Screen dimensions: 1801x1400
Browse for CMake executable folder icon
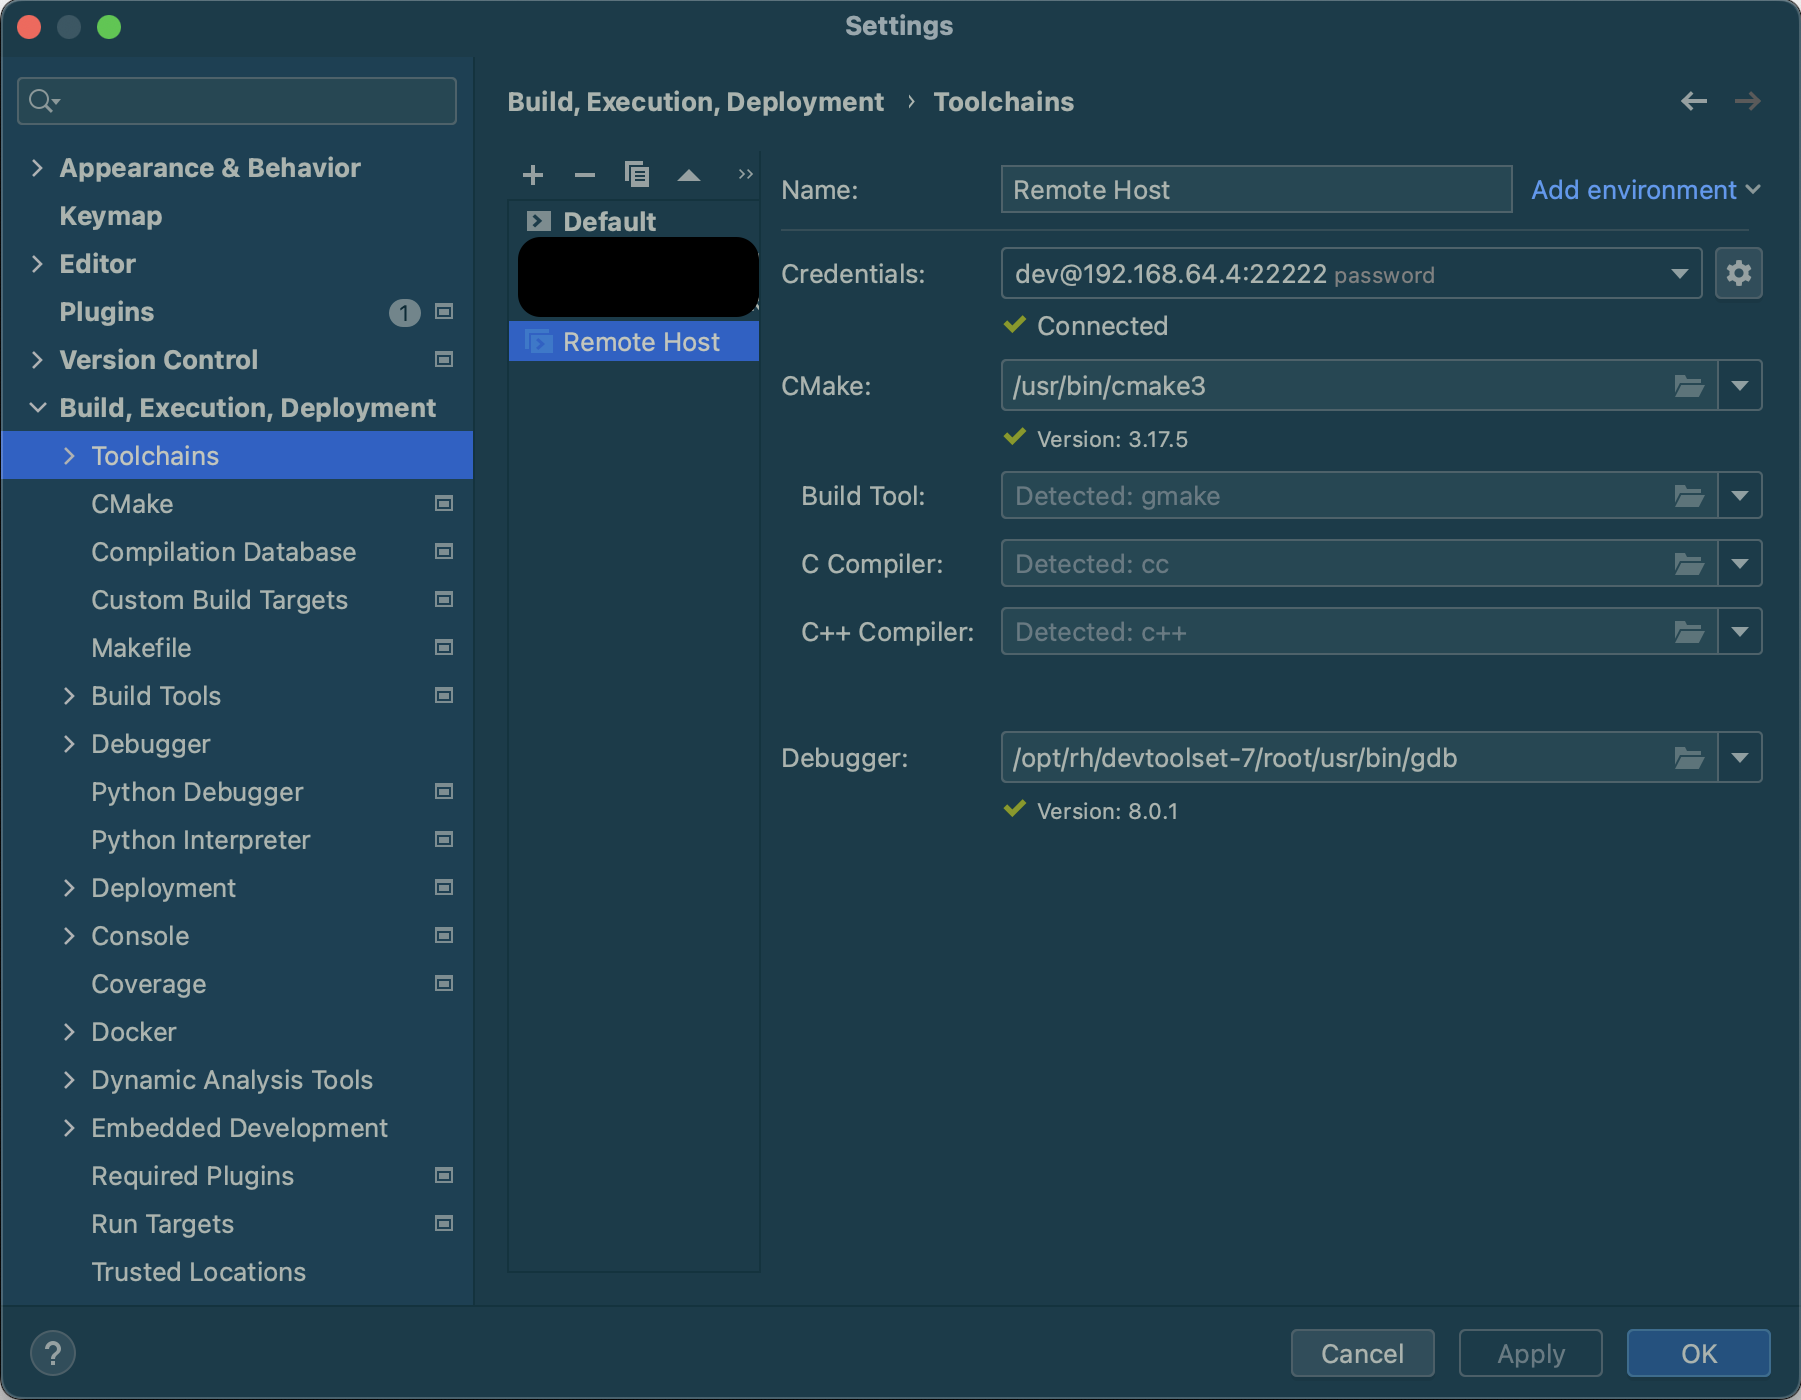tap(1689, 386)
